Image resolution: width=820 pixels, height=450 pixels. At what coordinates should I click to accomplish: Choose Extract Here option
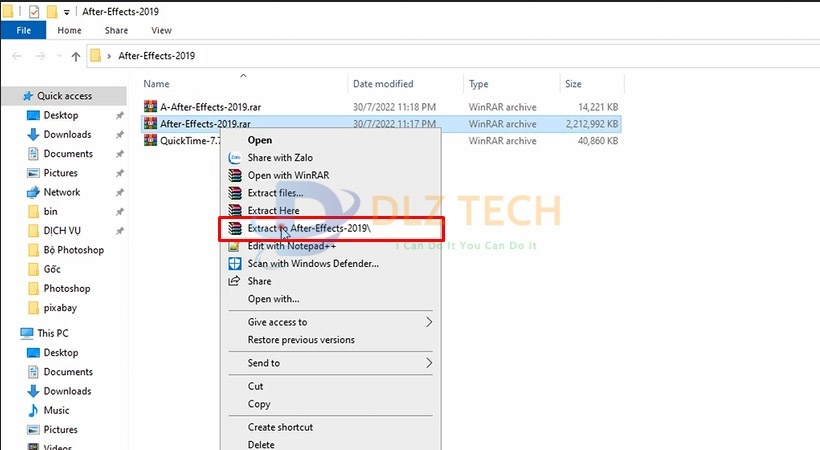point(274,210)
